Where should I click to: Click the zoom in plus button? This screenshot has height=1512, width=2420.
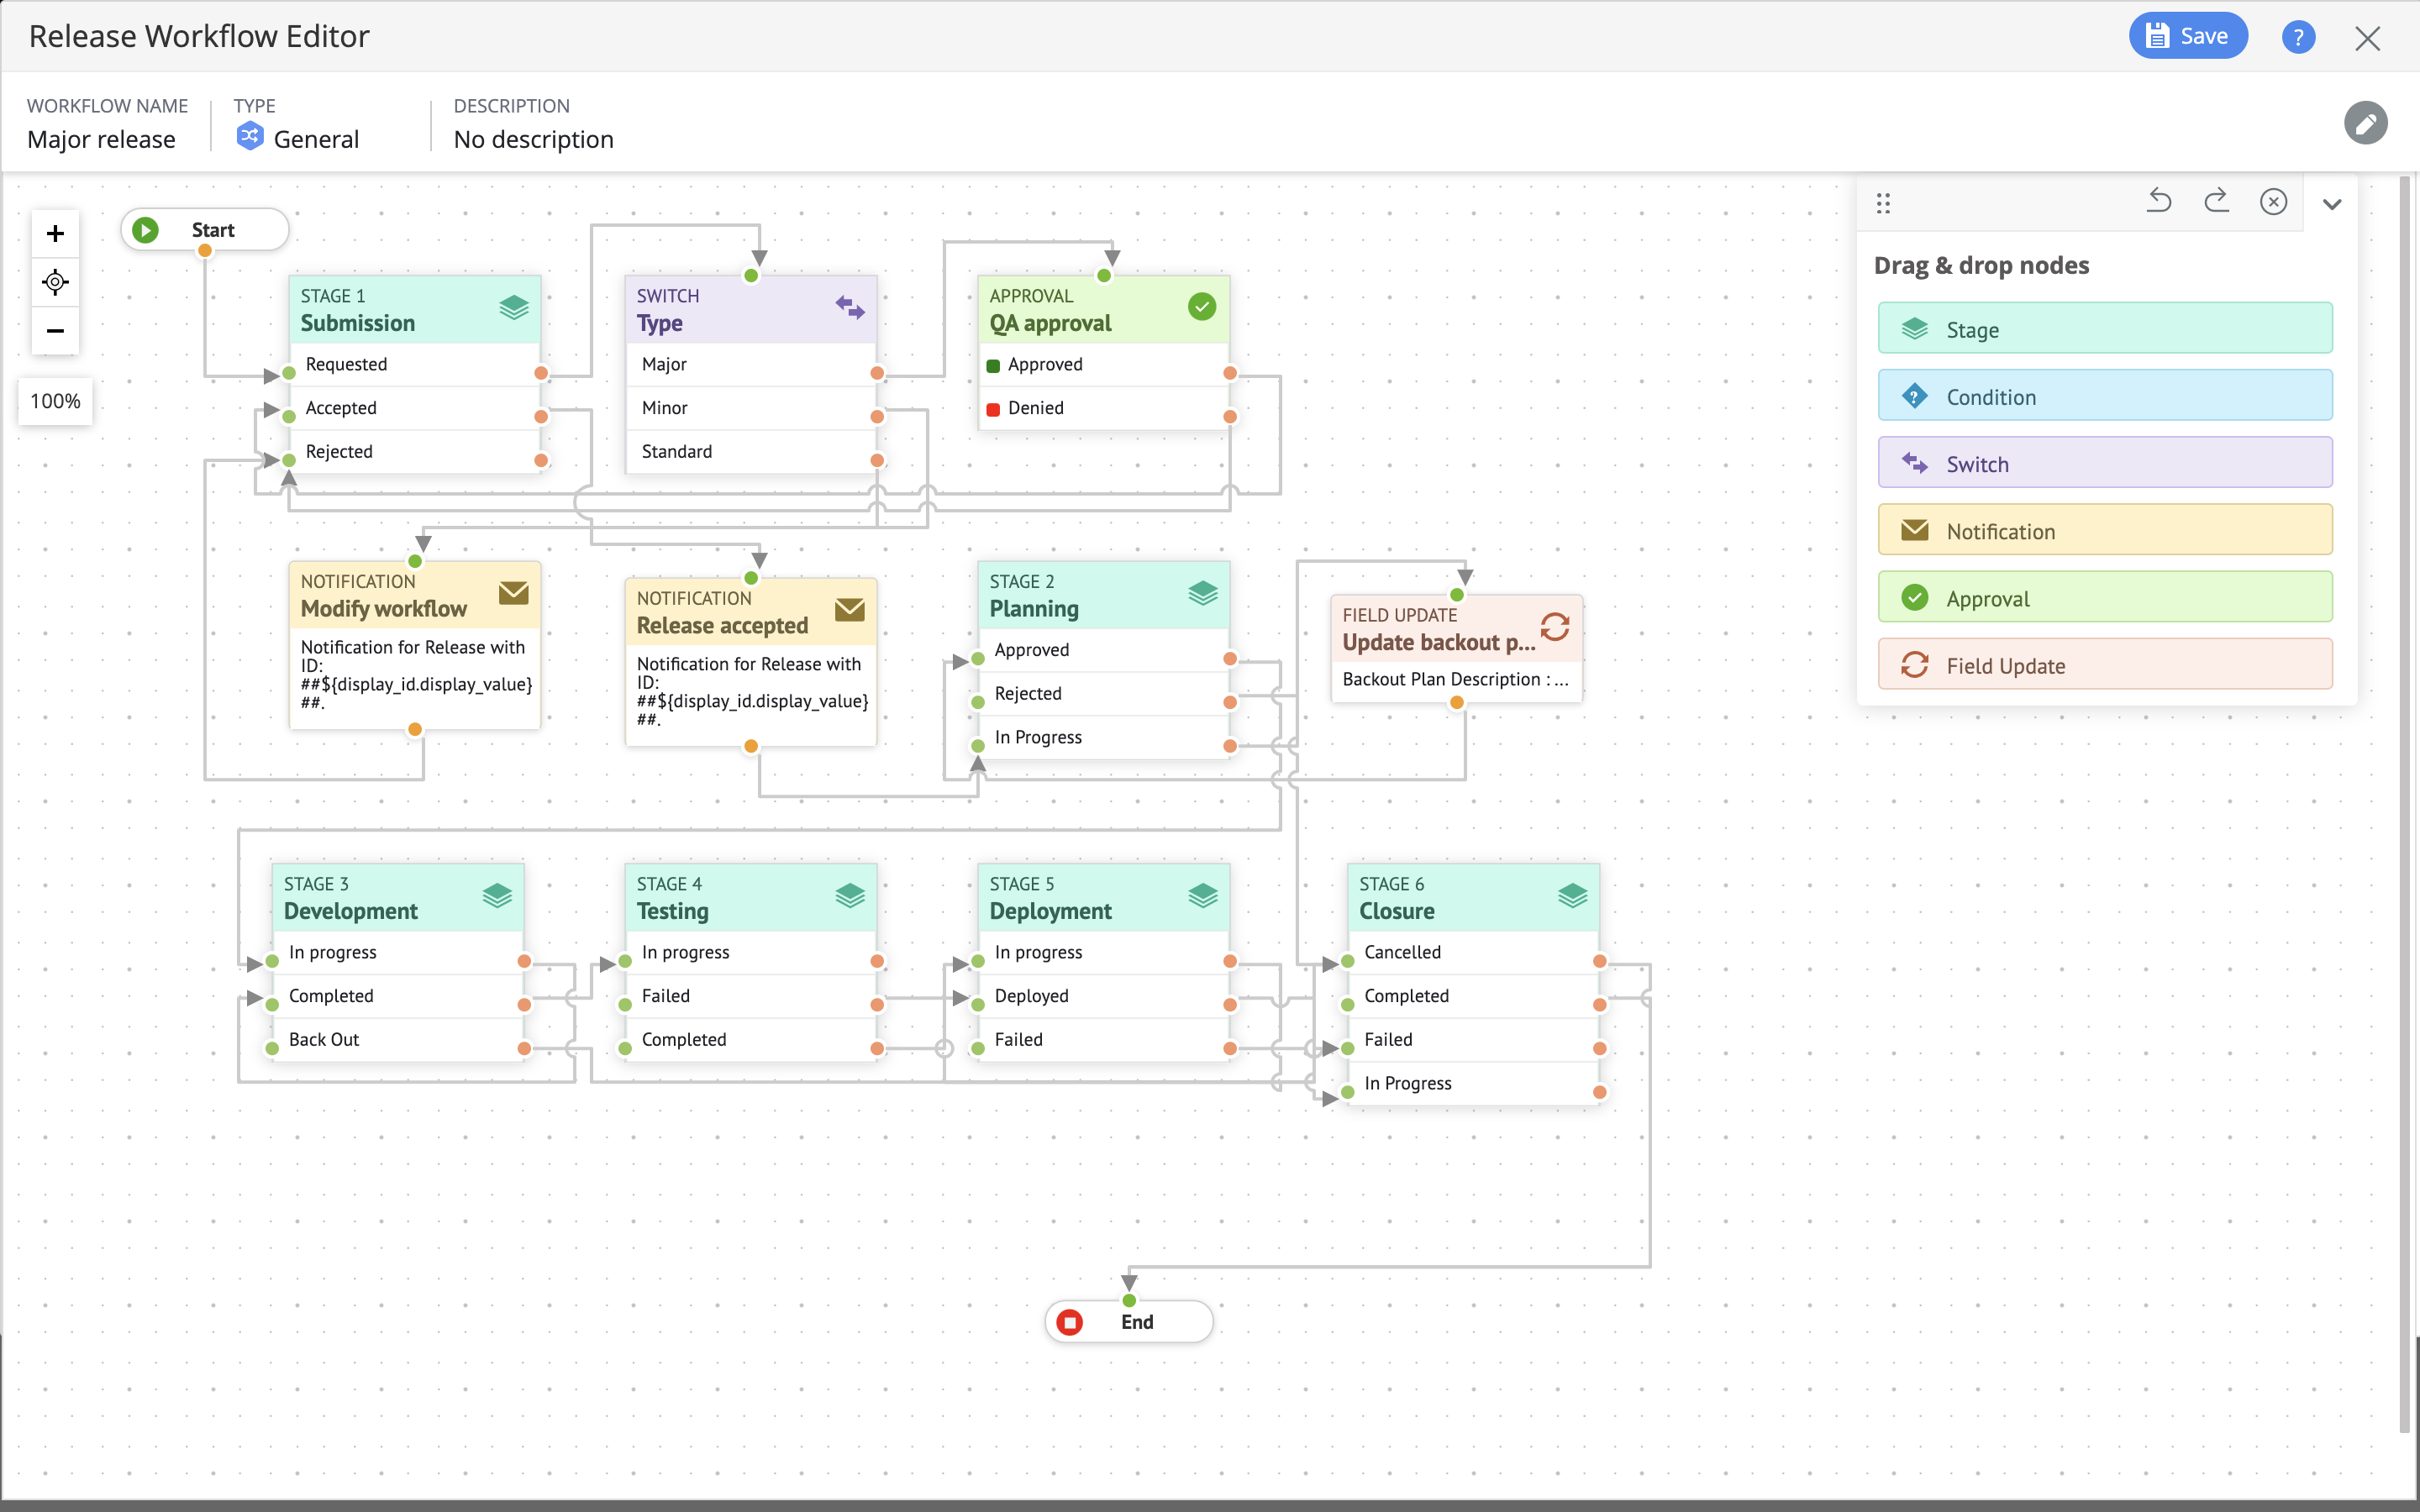pos(55,234)
